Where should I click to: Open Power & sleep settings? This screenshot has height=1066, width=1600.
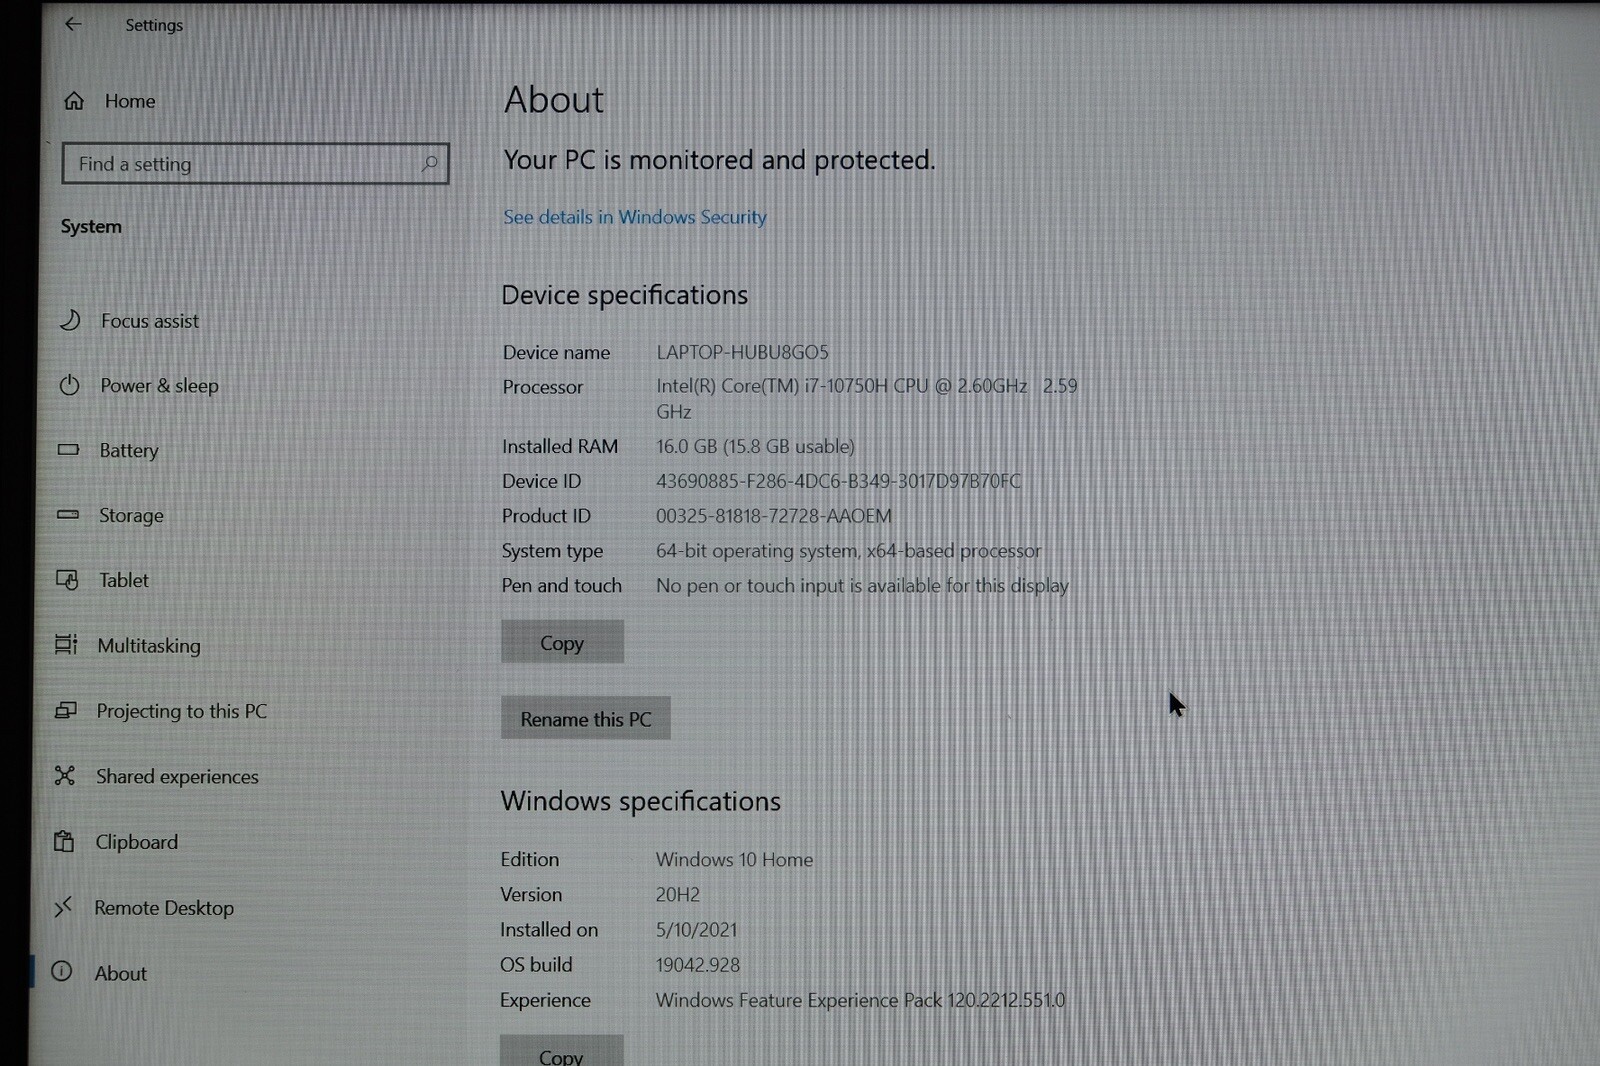(x=159, y=386)
